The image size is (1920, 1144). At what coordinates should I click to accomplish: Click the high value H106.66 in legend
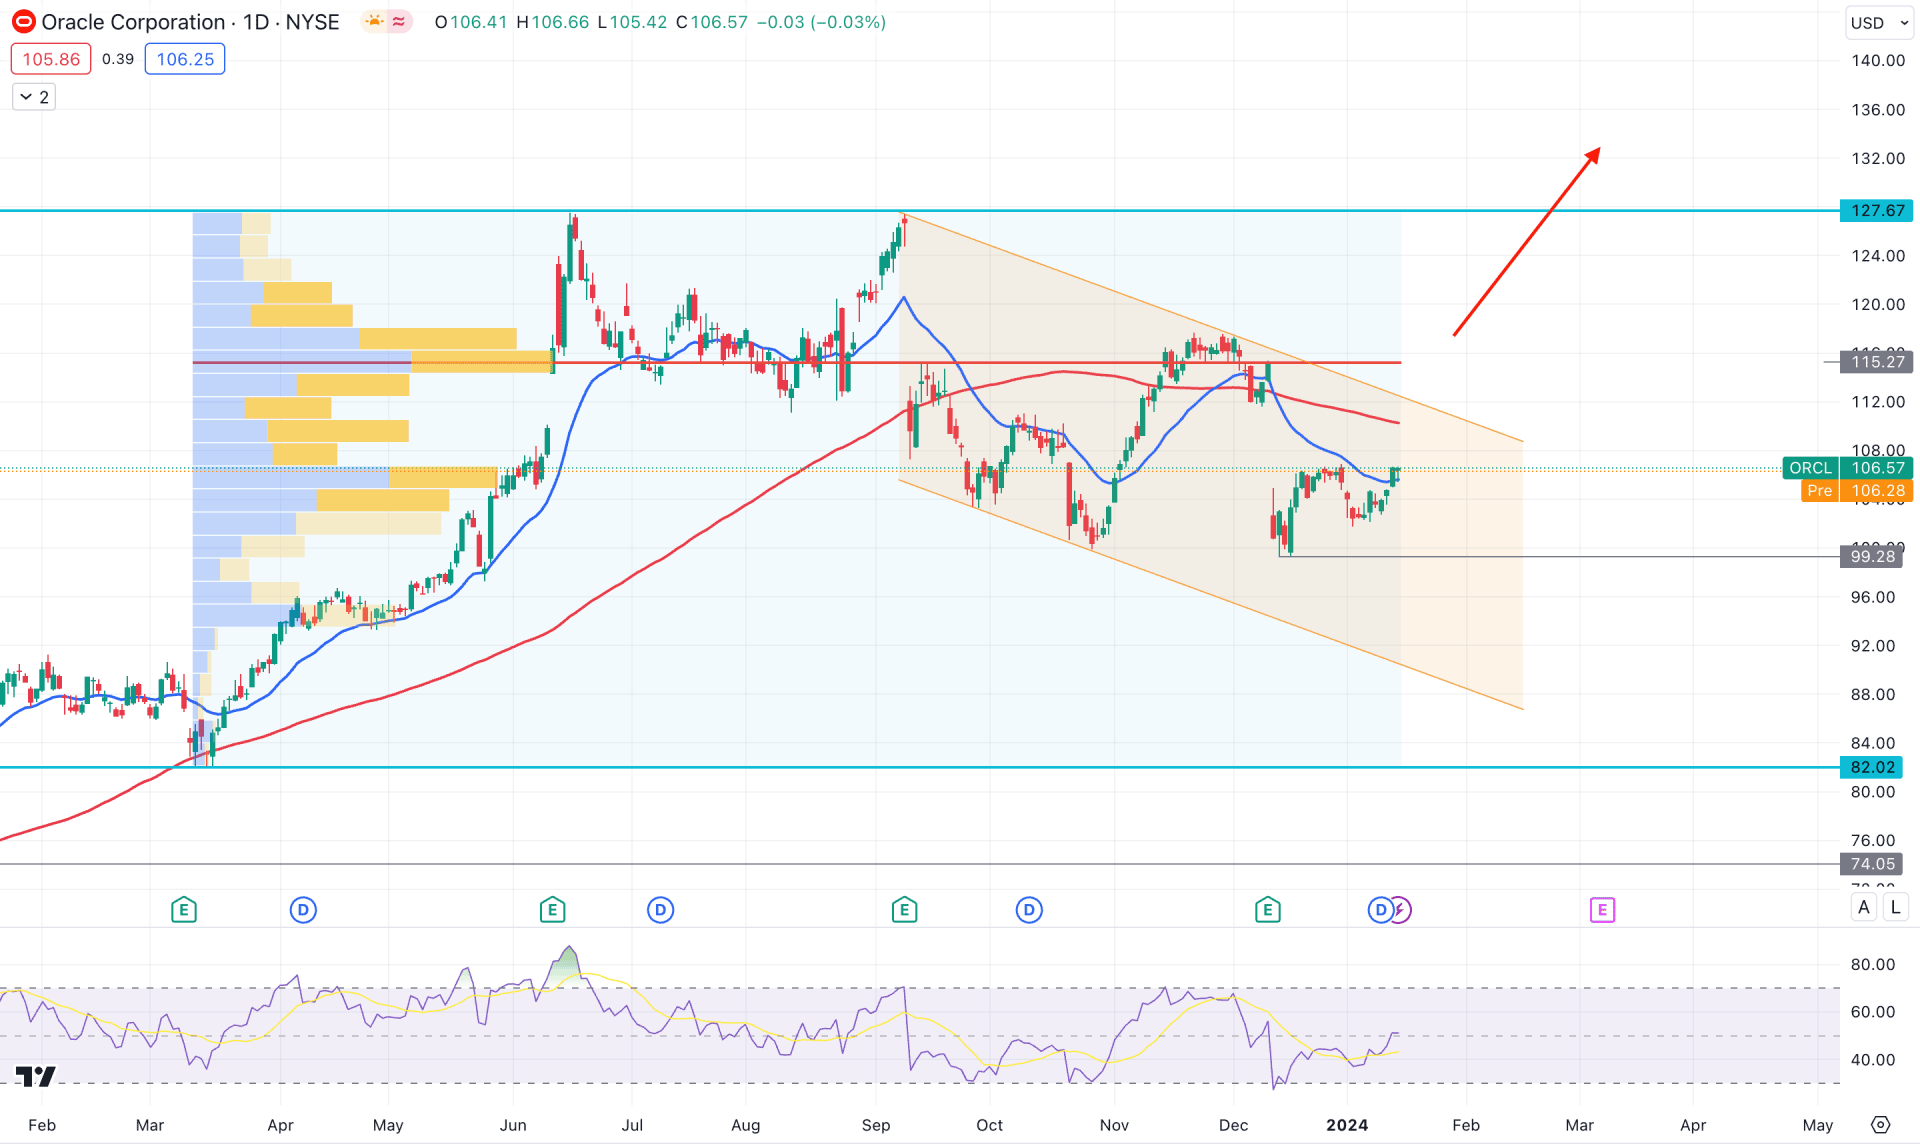[x=552, y=22]
